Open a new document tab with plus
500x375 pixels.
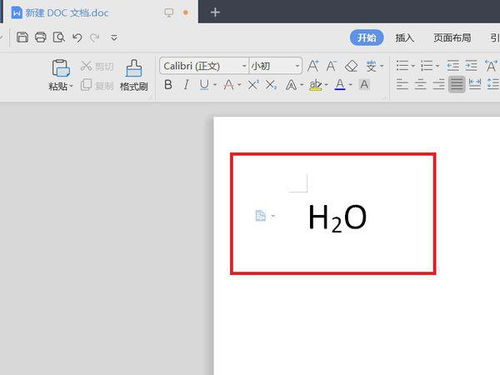pos(215,12)
